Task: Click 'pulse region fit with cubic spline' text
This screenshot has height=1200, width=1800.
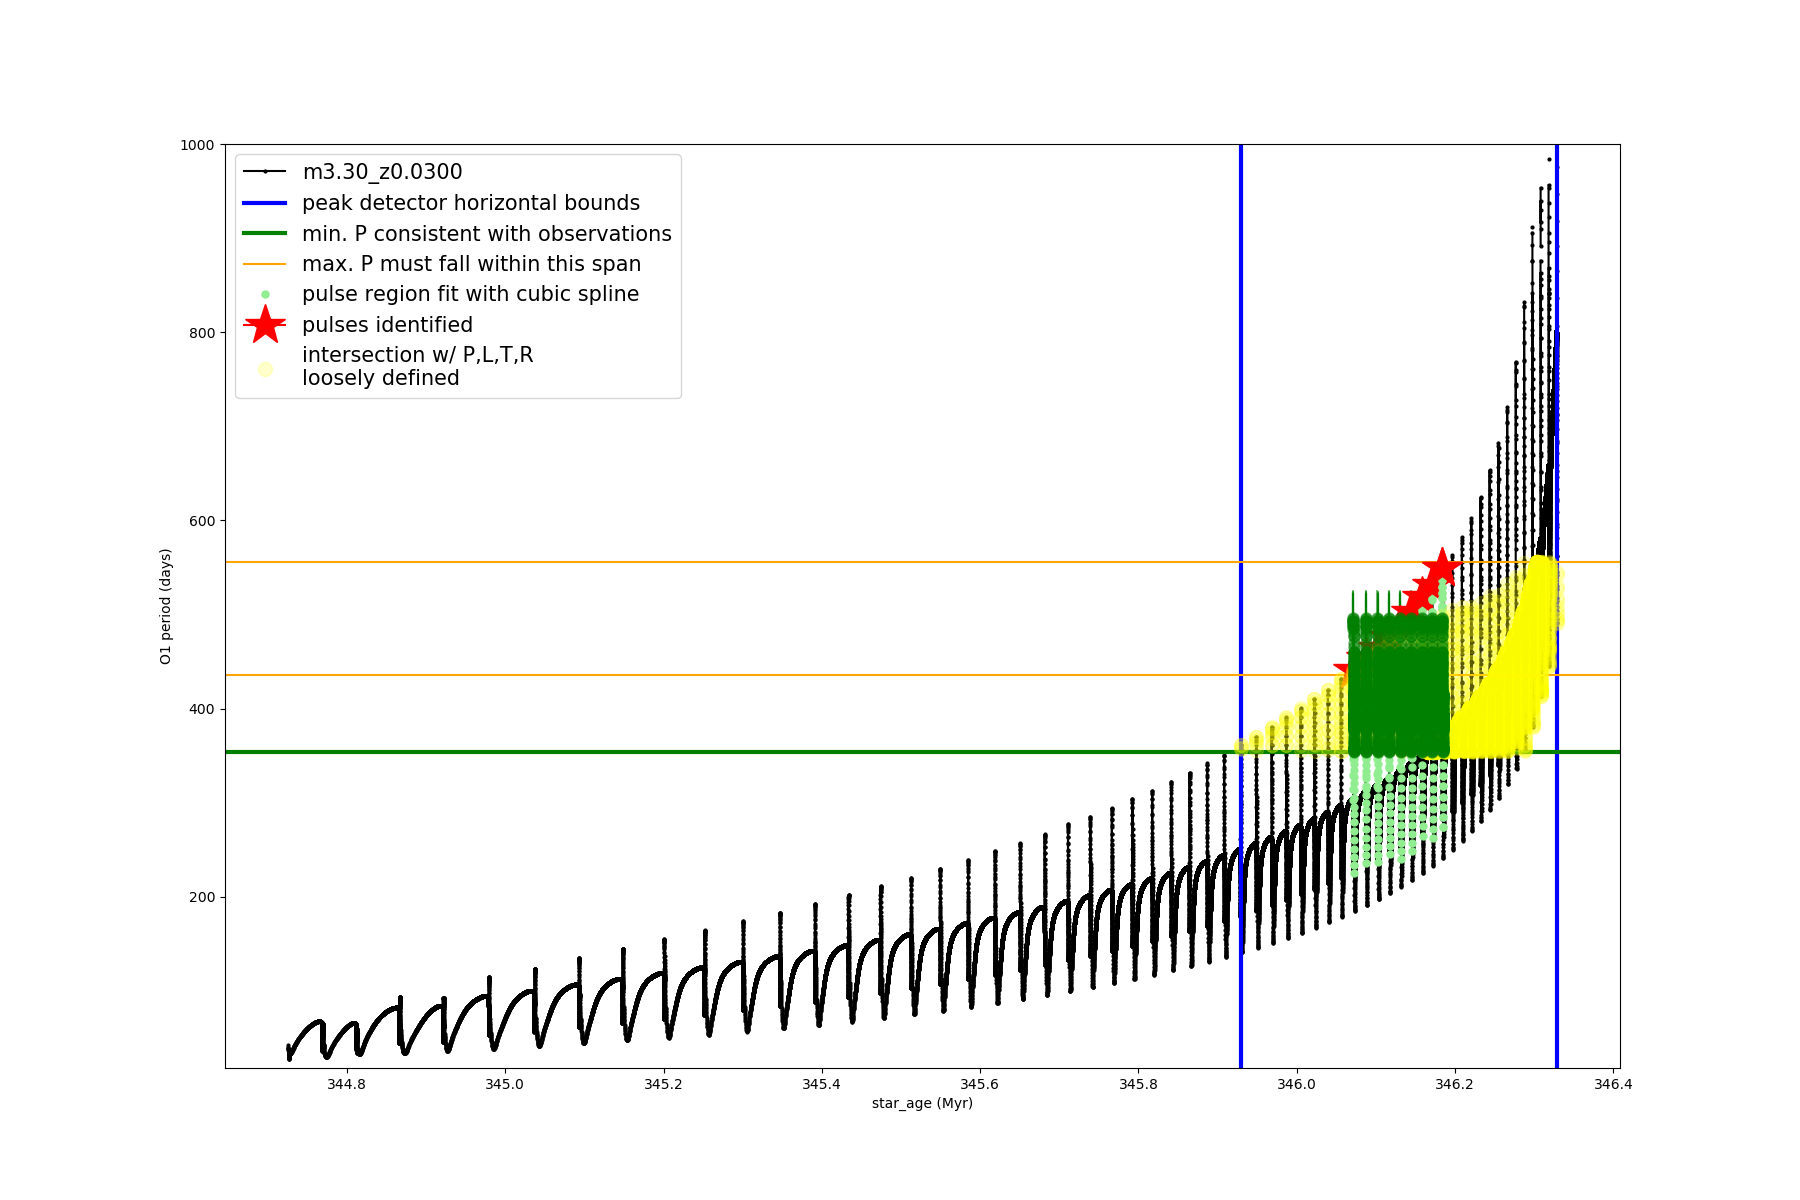Action: click(470, 294)
